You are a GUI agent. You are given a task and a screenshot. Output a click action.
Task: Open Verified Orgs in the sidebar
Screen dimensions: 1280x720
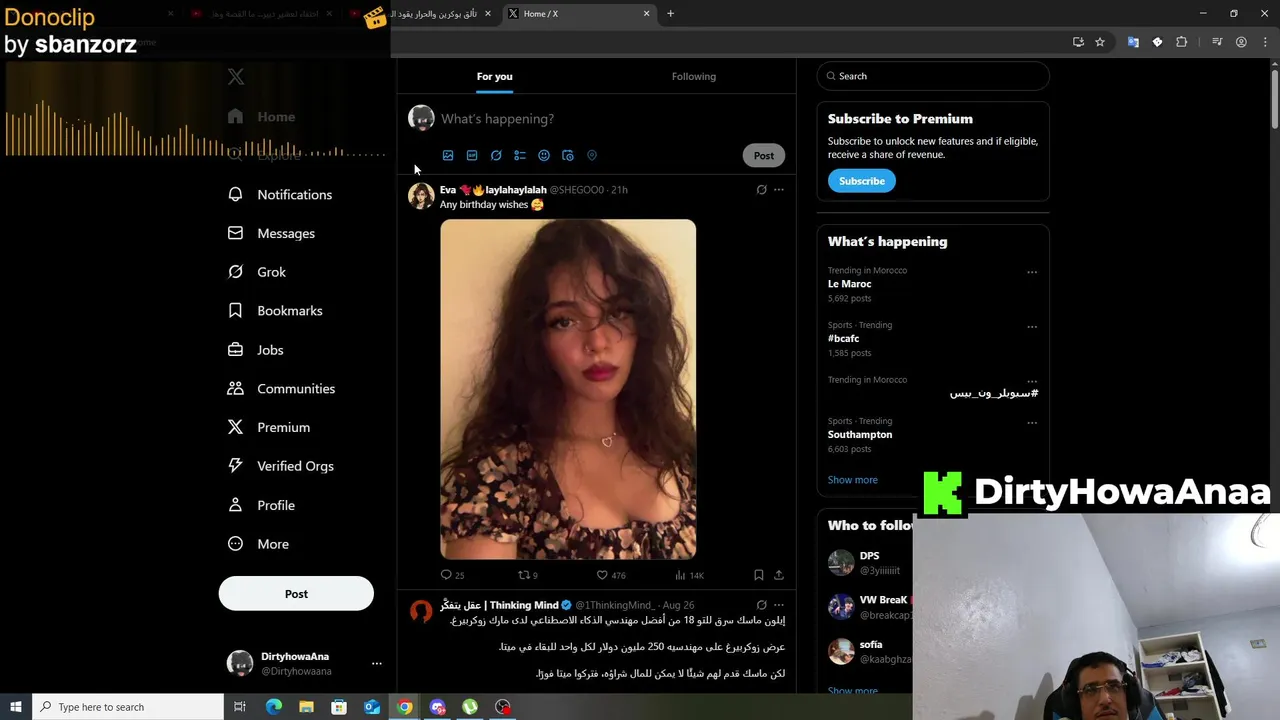(x=281, y=466)
